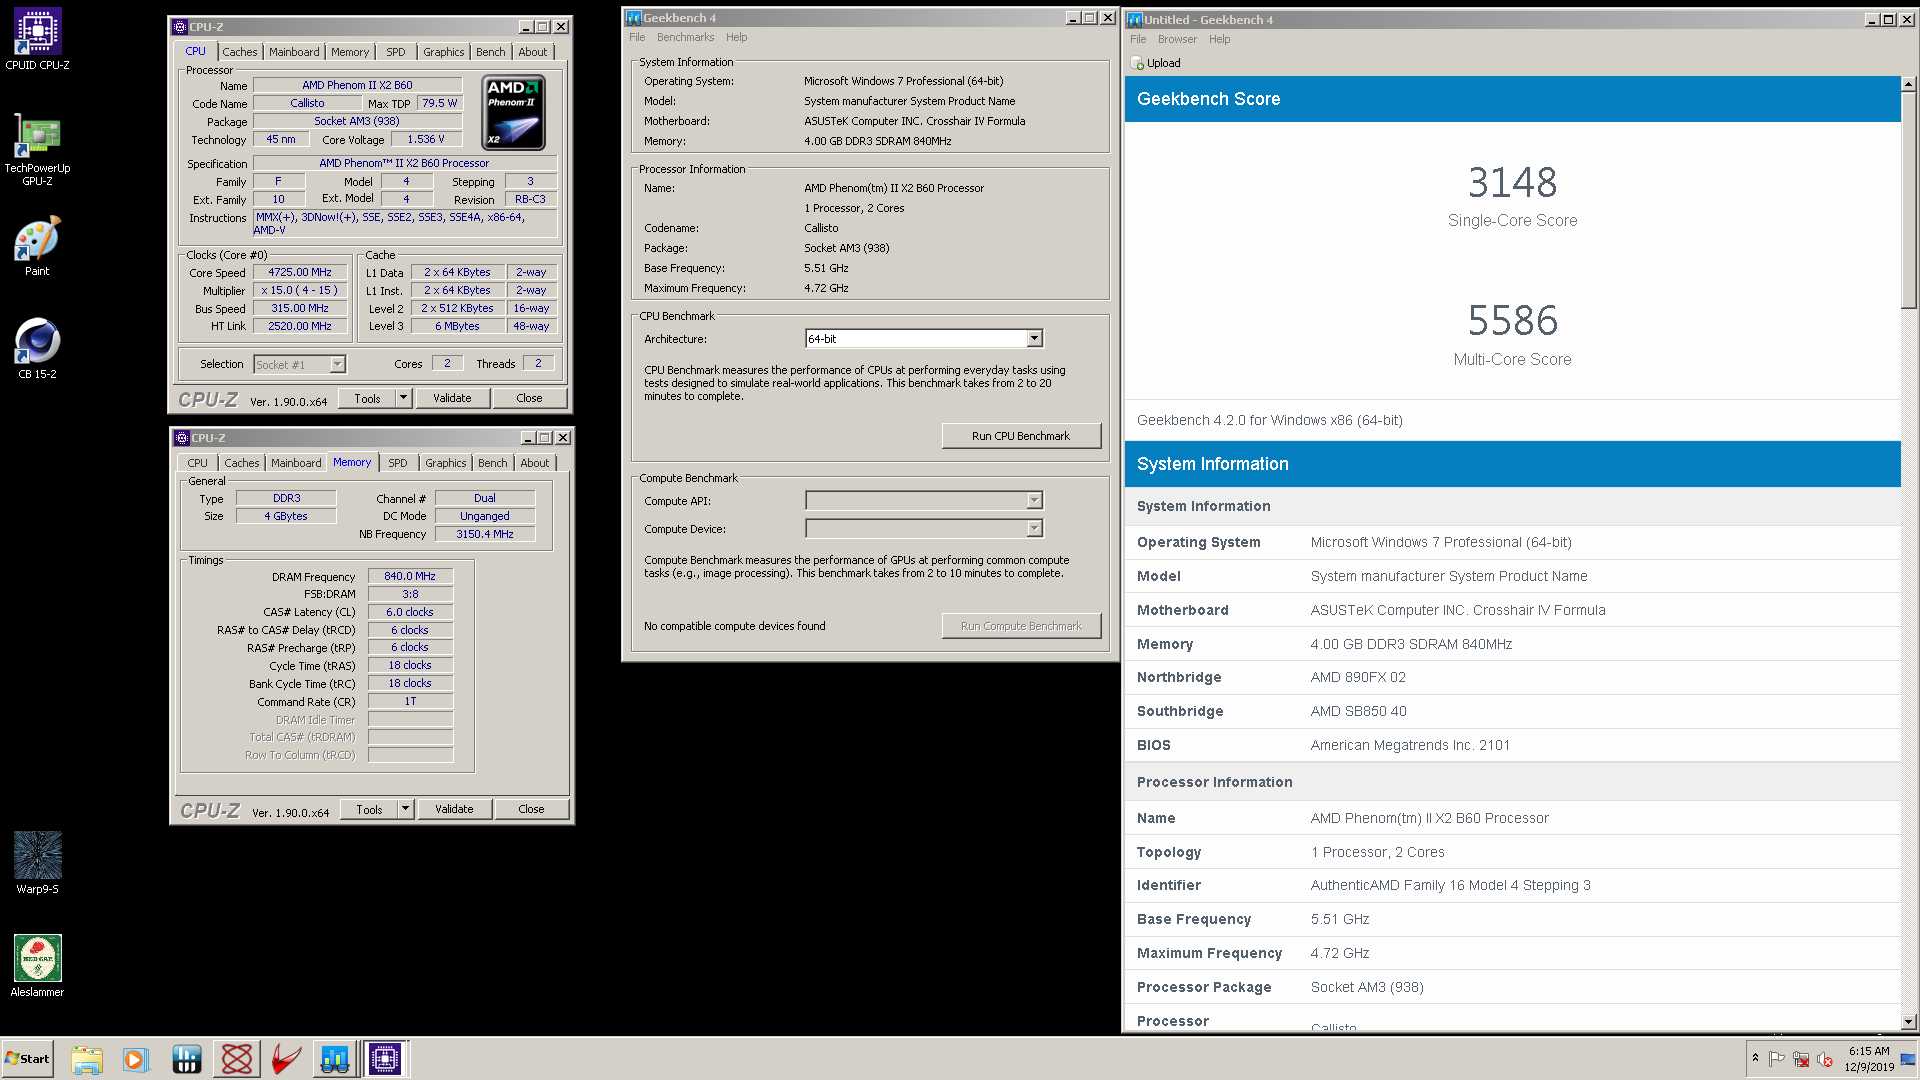Open the Benchmarks menu in Geekbench 4

click(x=685, y=37)
